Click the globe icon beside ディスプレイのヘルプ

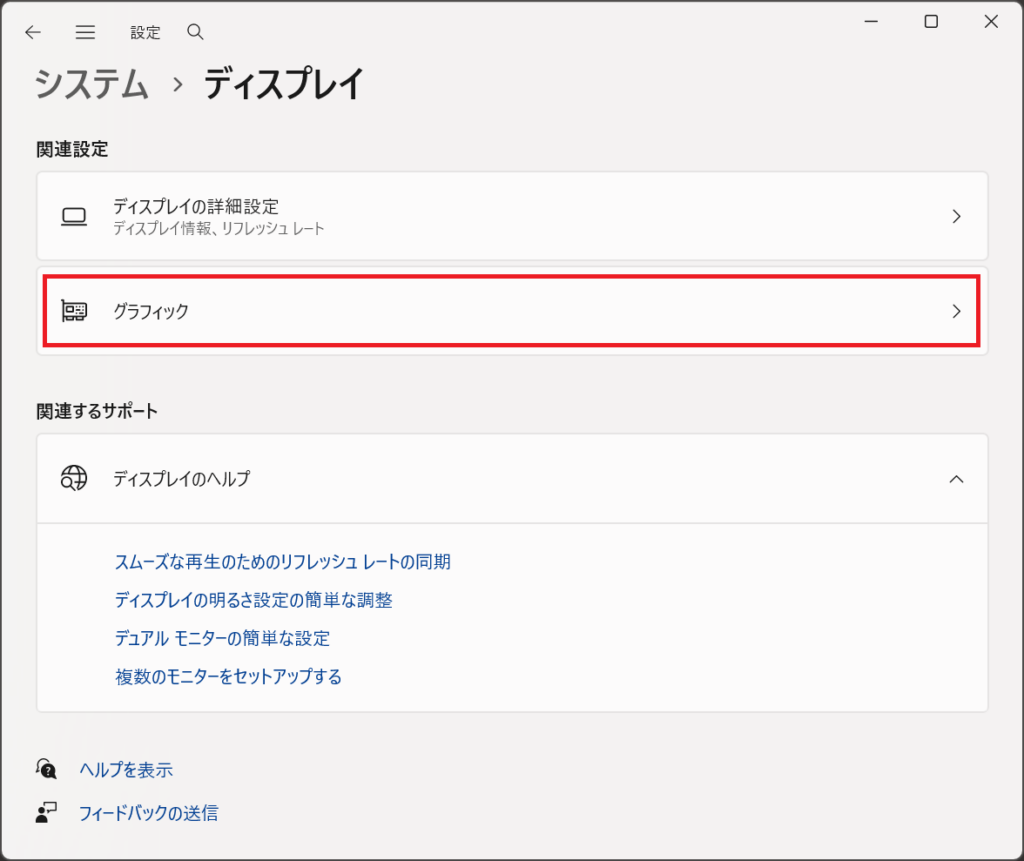pos(74,479)
